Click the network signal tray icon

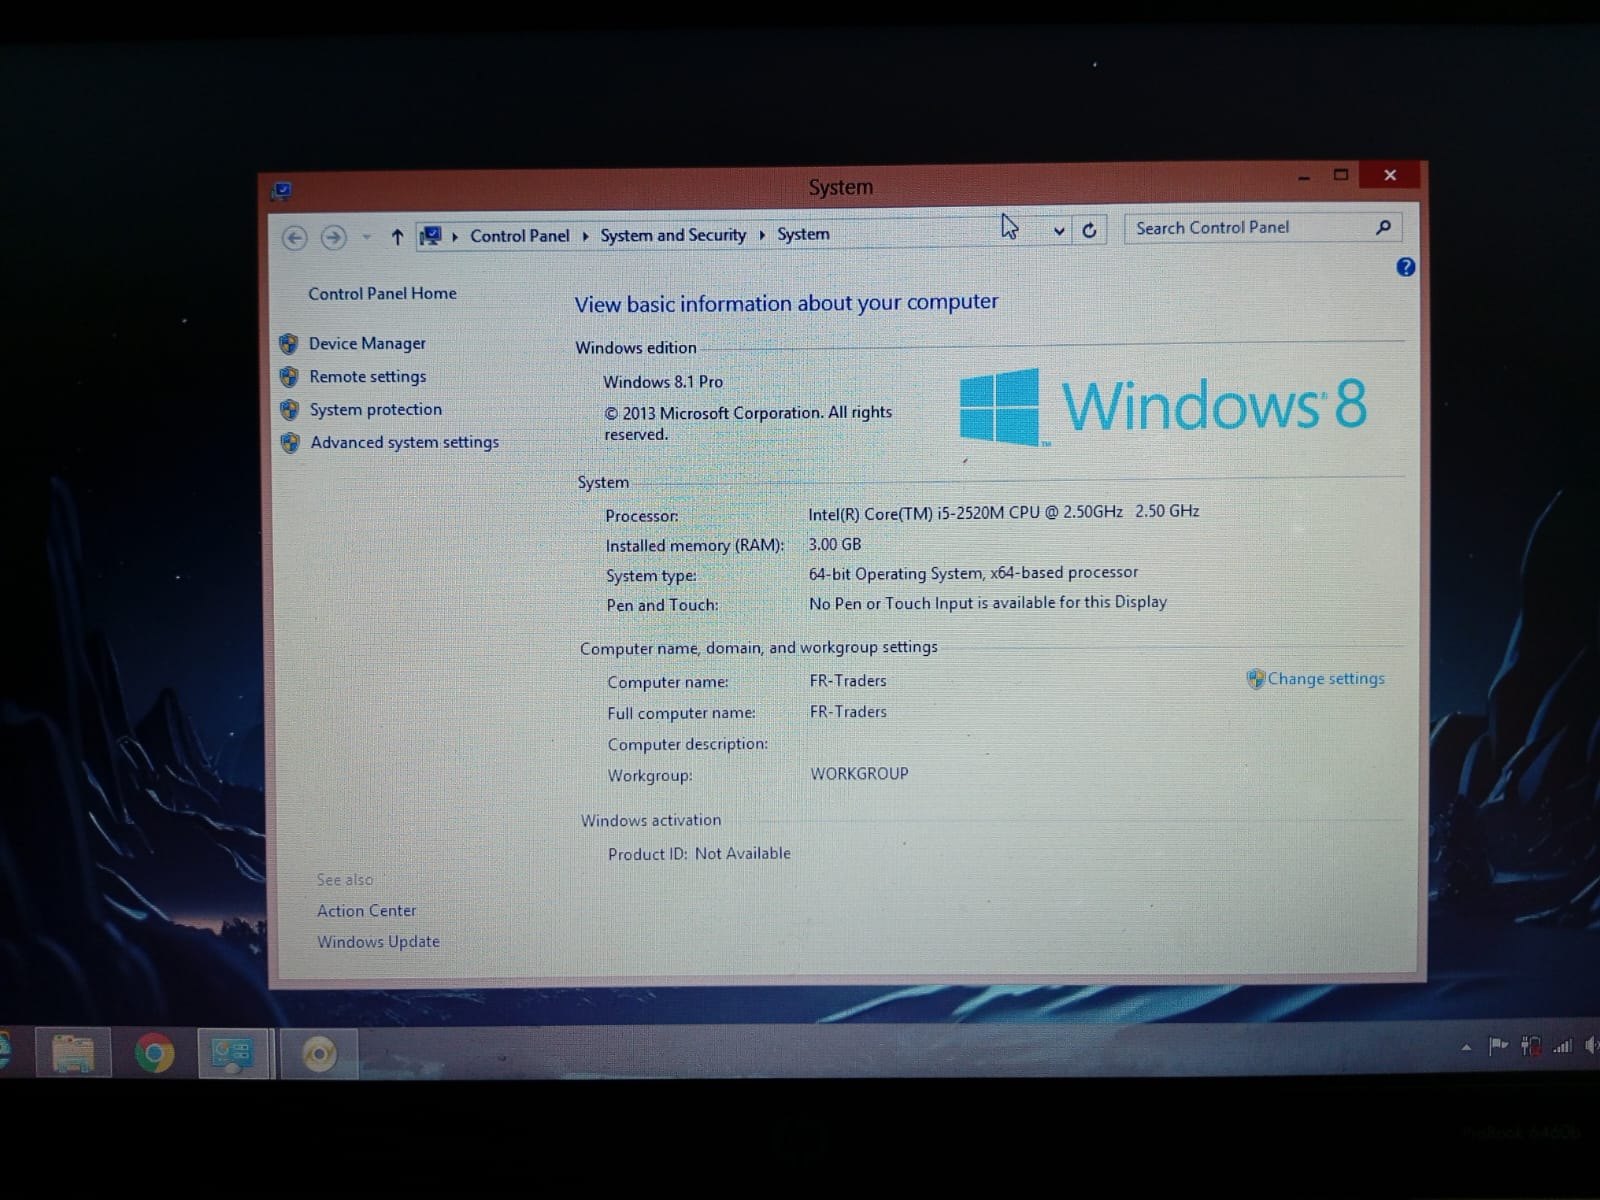click(1562, 1046)
